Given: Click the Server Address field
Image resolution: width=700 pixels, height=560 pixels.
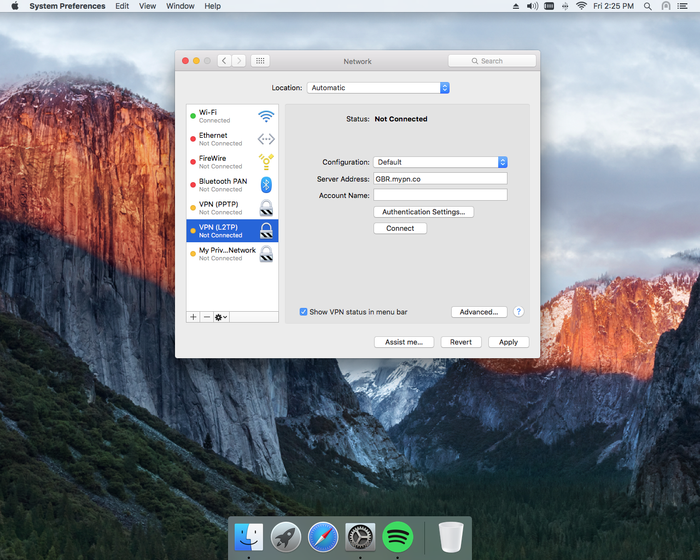Looking at the screenshot, I should [440, 179].
